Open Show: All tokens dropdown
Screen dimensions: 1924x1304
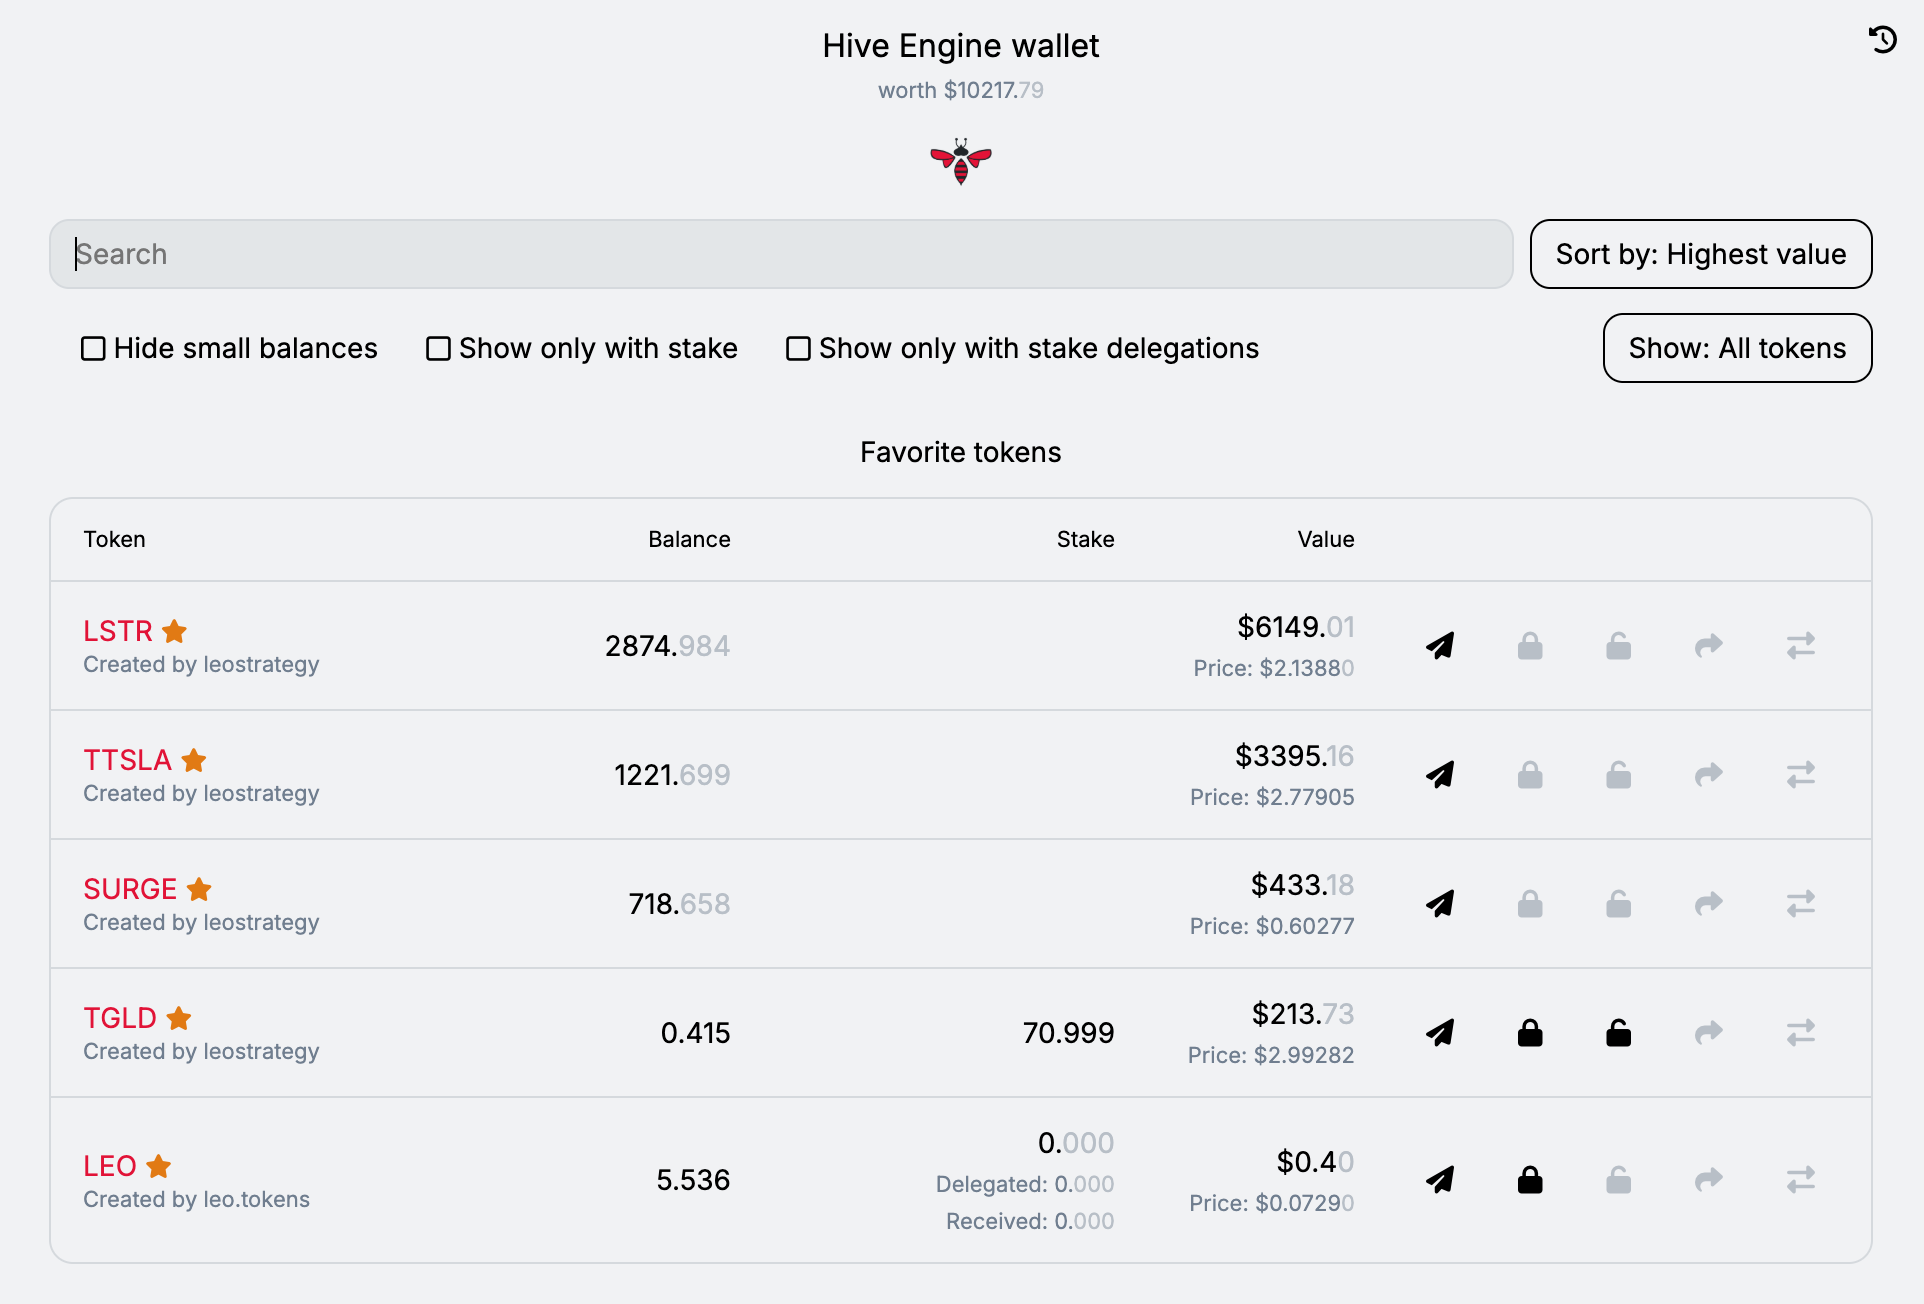tap(1737, 348)
